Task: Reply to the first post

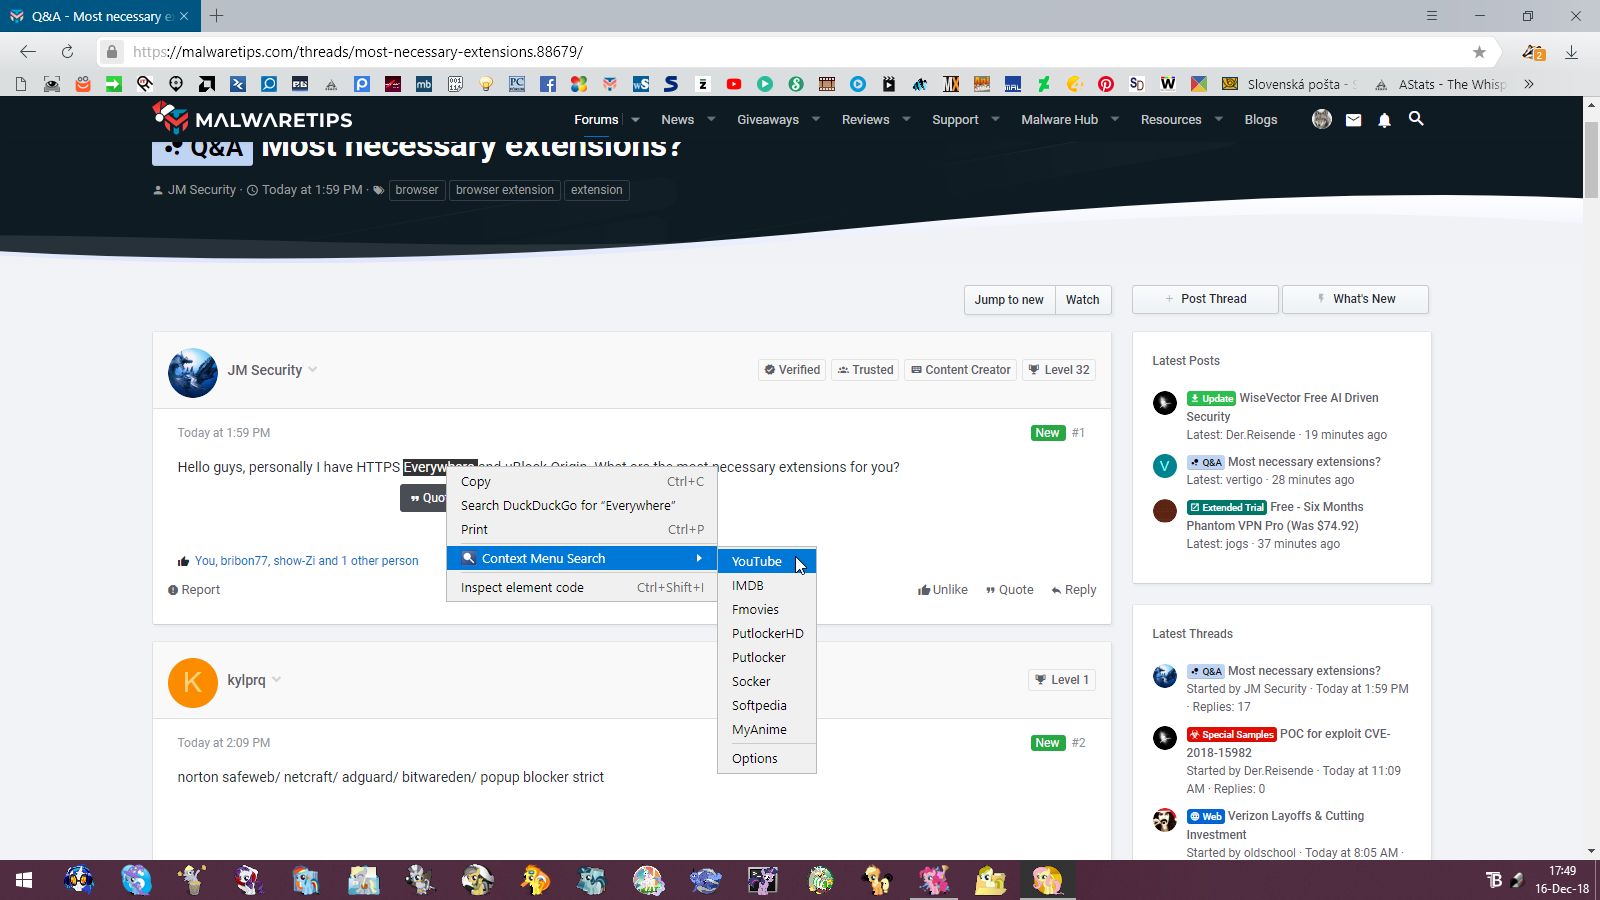Action: coord(1074,590)
